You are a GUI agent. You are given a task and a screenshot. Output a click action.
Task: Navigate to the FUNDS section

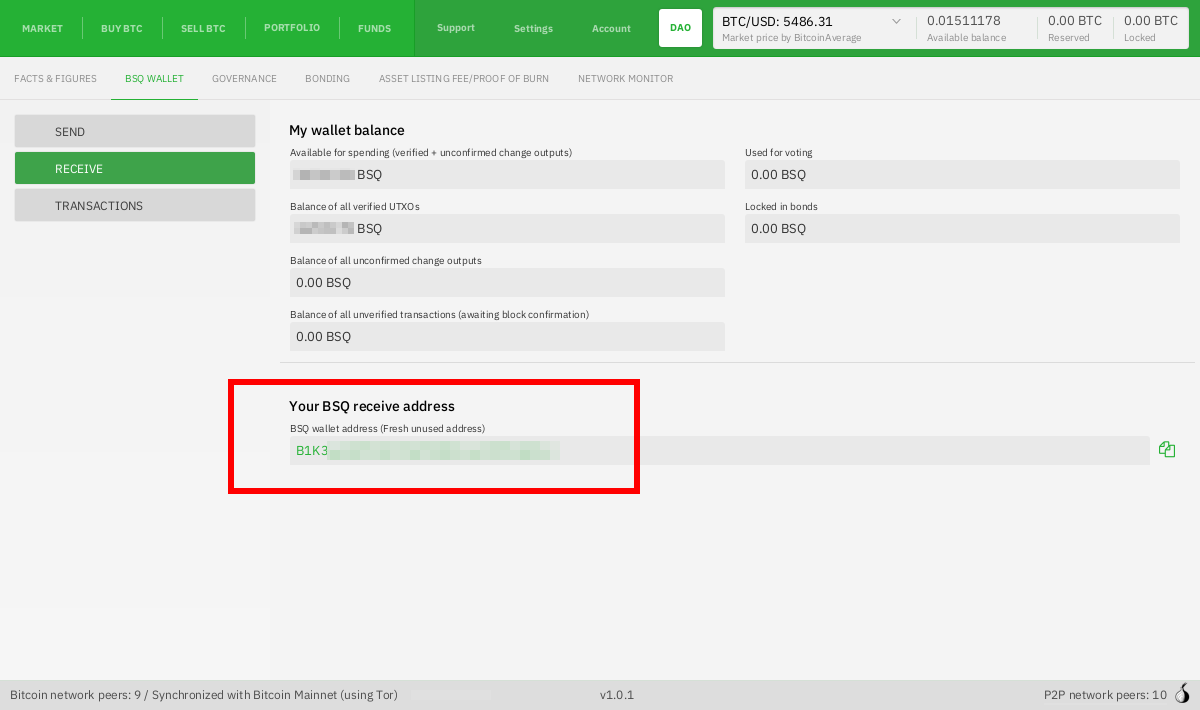(375, 28)
